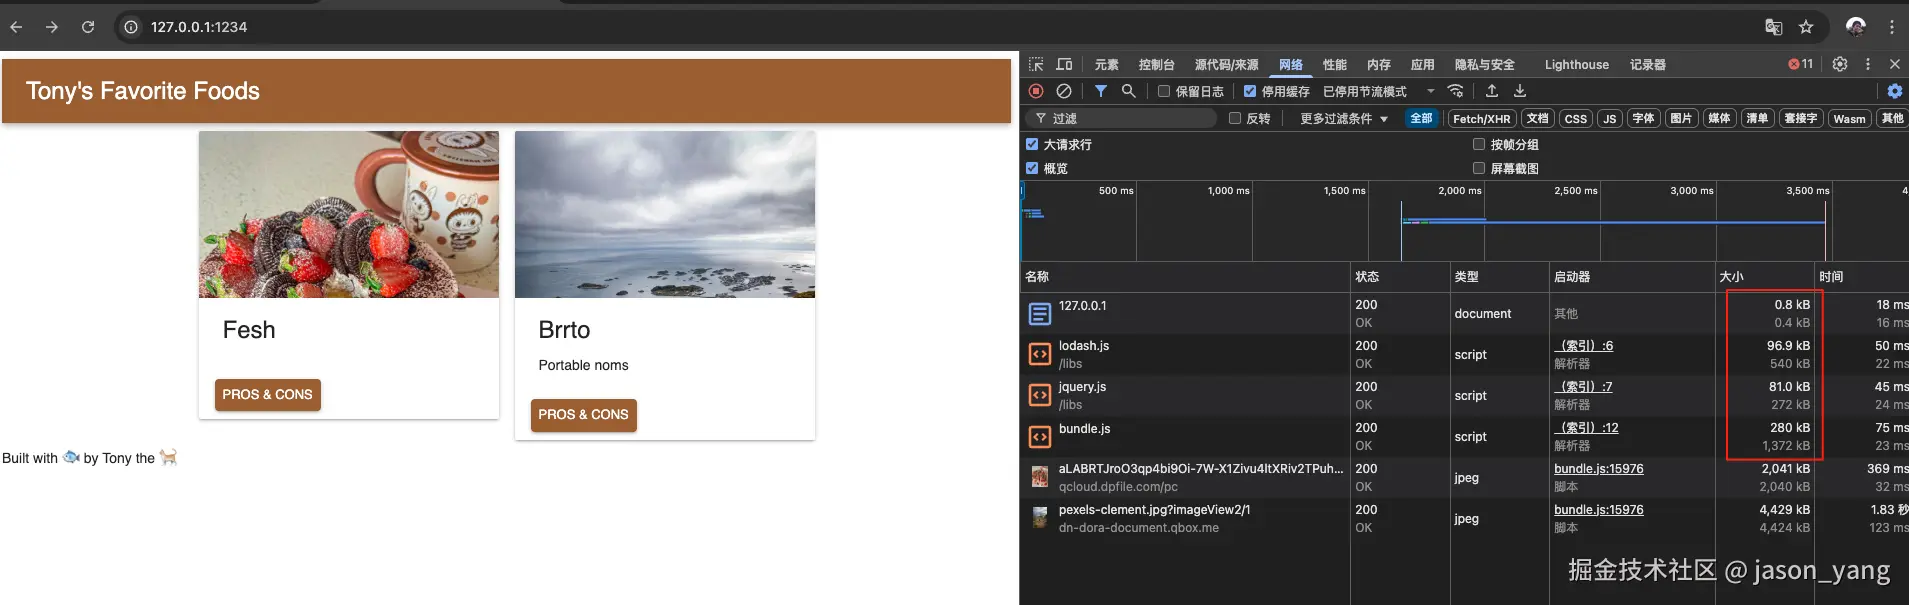Viewport: 1909px width, 605px height.
Task: Open network settings blue gear
Action: (x=1894, y=91)
